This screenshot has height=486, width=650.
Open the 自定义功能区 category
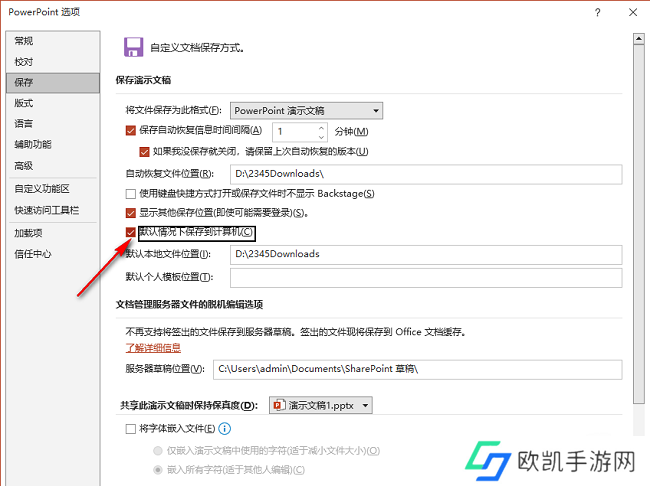click(53, 189)
